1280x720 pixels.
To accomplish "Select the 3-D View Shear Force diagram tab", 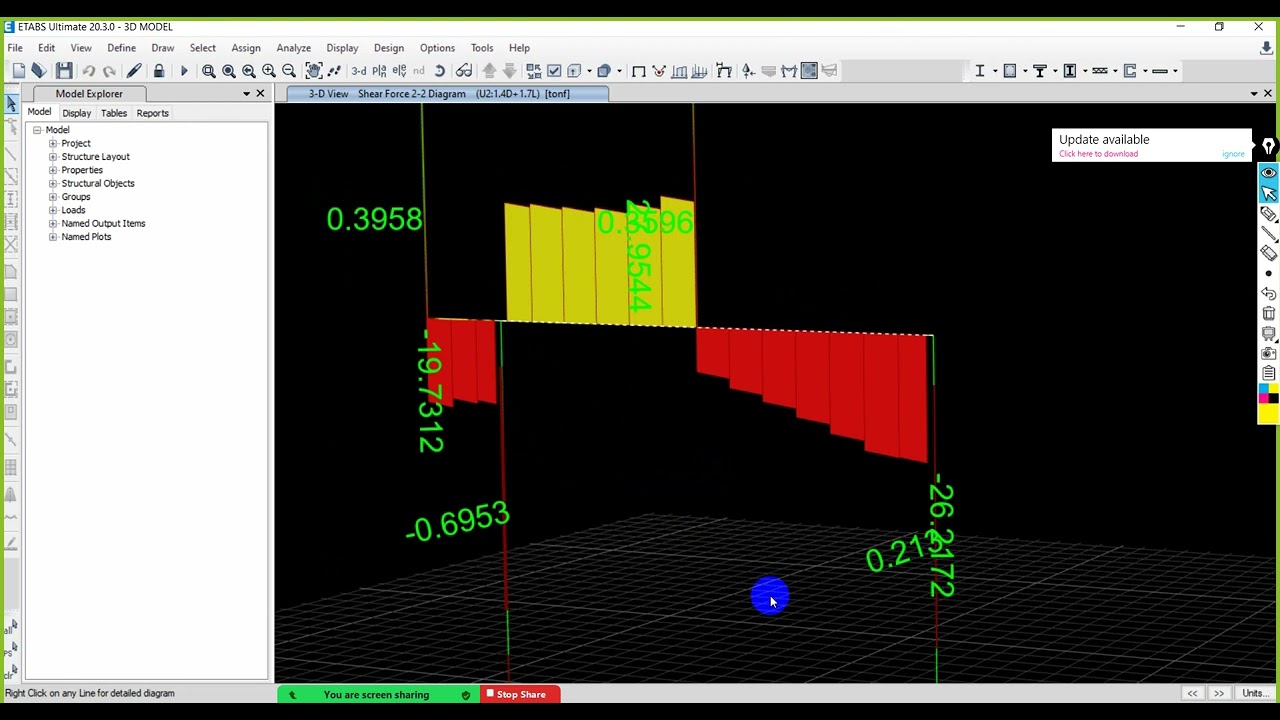I will click(446, 94).
